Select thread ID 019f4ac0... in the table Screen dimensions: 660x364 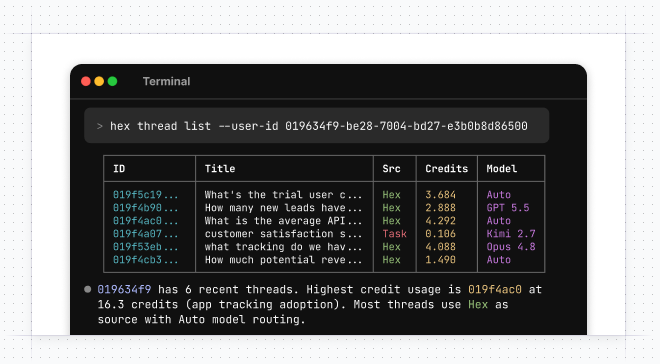[146, 221]
